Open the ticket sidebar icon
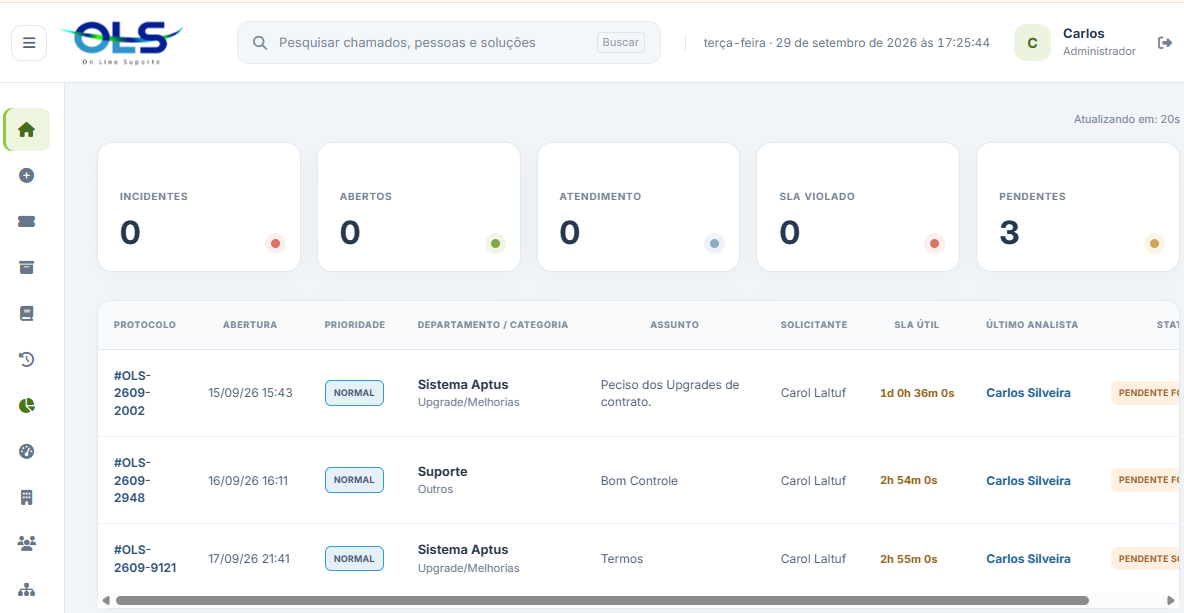This screenshot has width=1184, height=613. [26, 222]
